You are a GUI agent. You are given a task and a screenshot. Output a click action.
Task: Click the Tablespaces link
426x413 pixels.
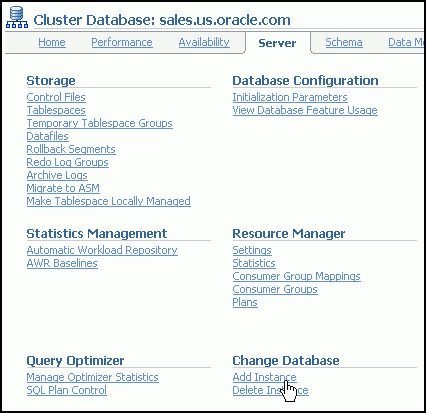tap(56, 110)
